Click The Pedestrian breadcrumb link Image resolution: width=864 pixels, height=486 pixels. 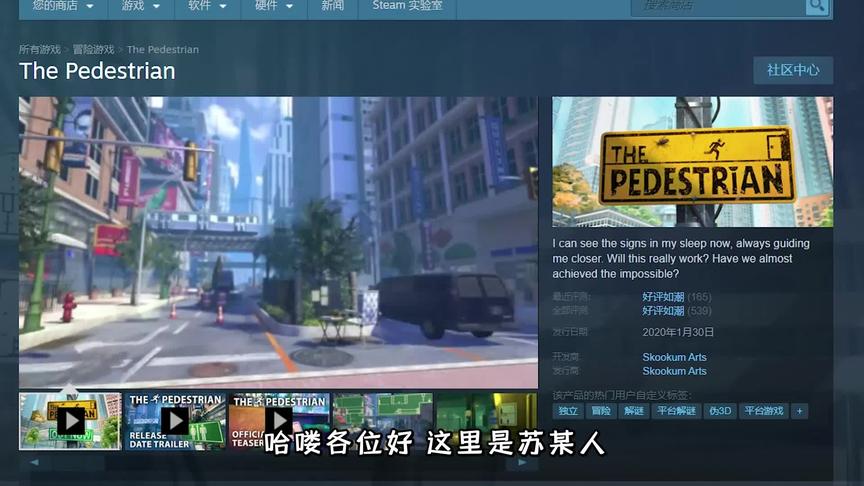[x=163, y=50]
